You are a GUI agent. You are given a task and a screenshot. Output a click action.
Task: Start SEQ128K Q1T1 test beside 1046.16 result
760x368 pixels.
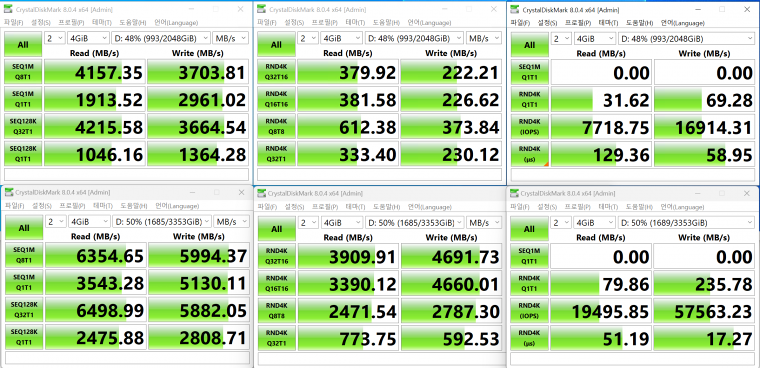23,154
